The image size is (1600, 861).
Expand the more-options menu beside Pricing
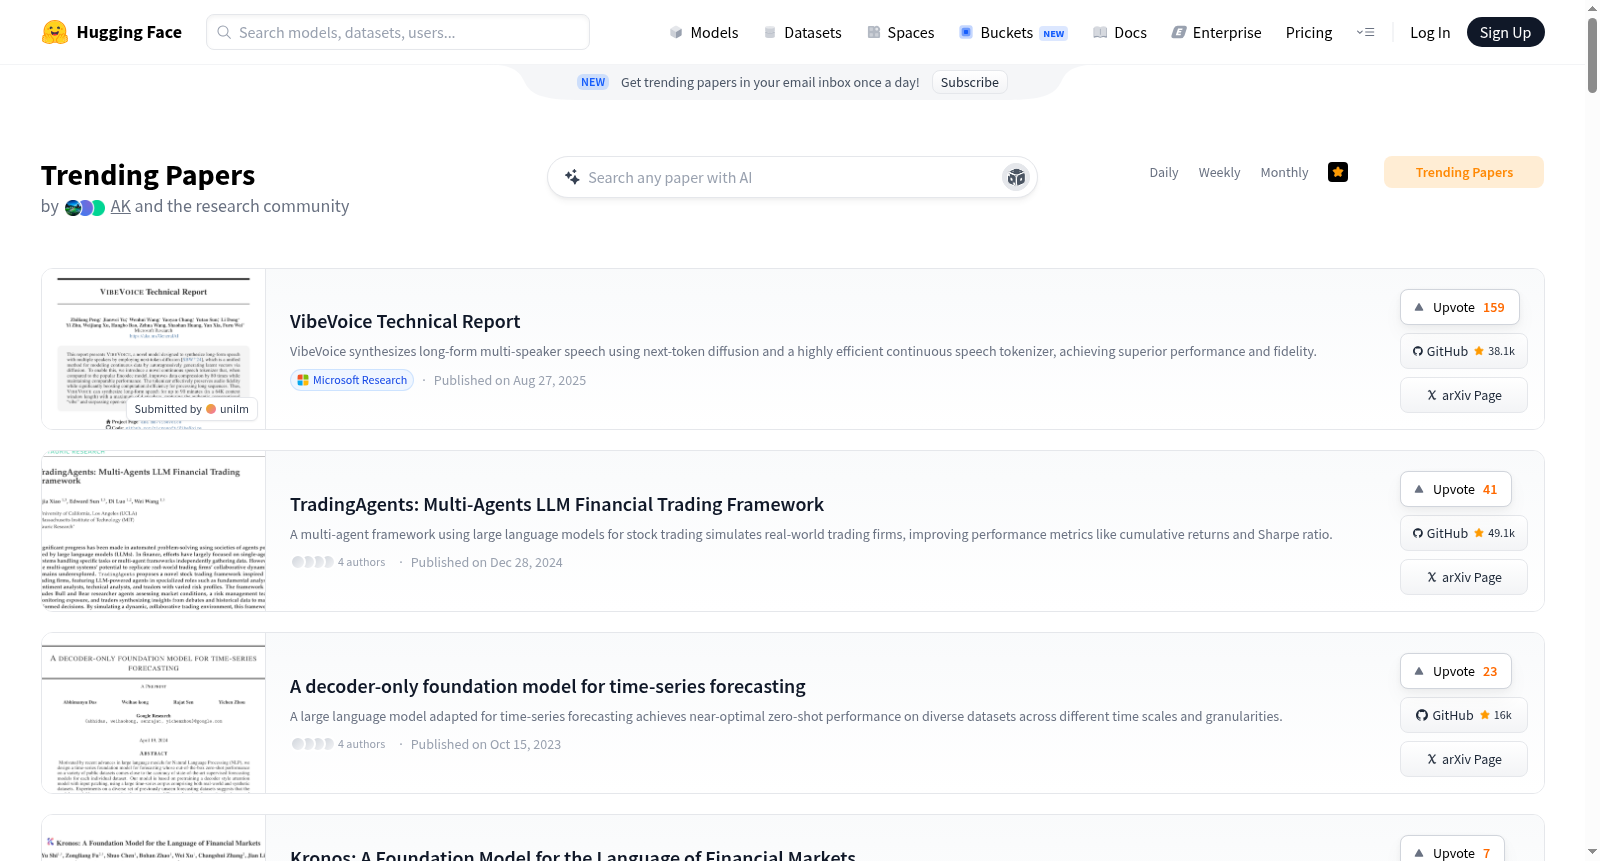pyautogui.click(x=1365, y=32)
